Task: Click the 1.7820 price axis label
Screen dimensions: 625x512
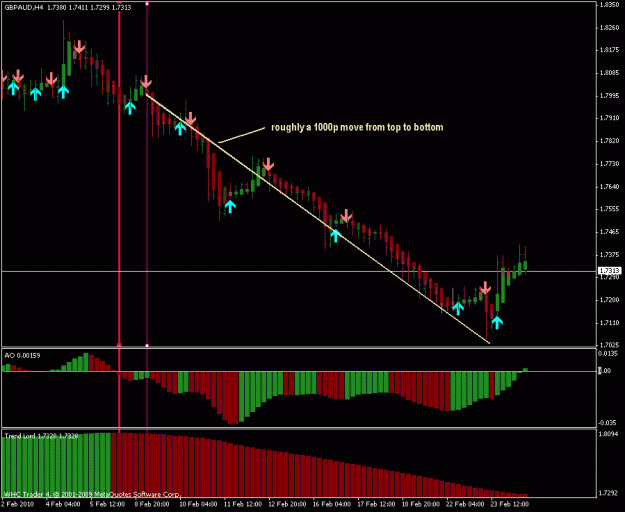Action: (x=610, y=141)
